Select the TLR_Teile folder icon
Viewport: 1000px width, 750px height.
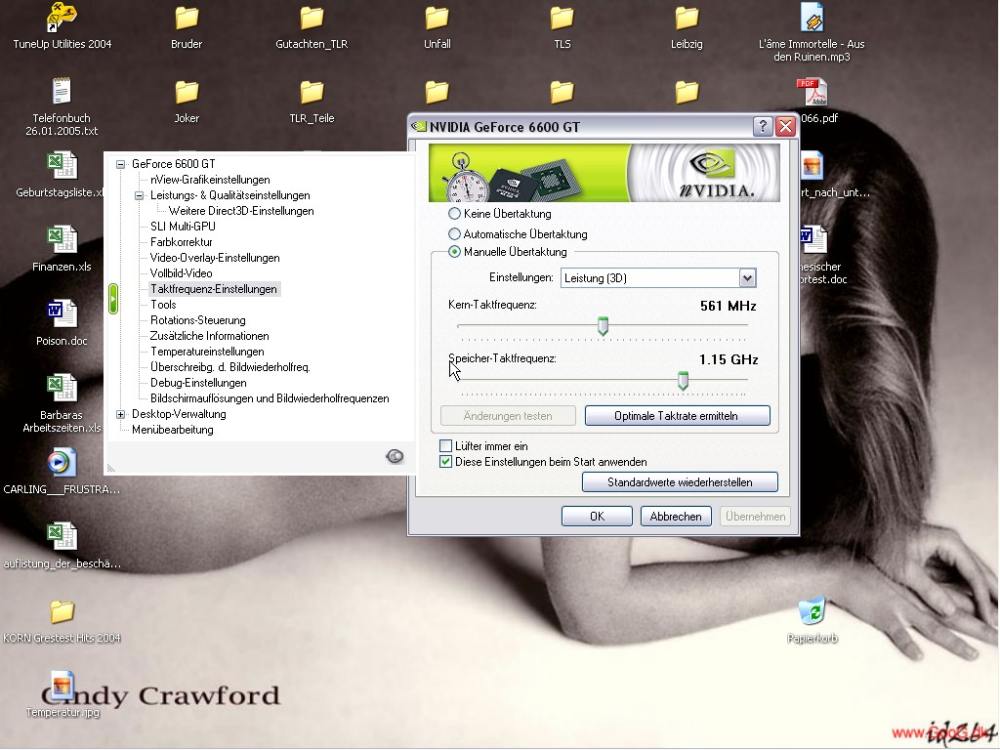pos(311,92)
